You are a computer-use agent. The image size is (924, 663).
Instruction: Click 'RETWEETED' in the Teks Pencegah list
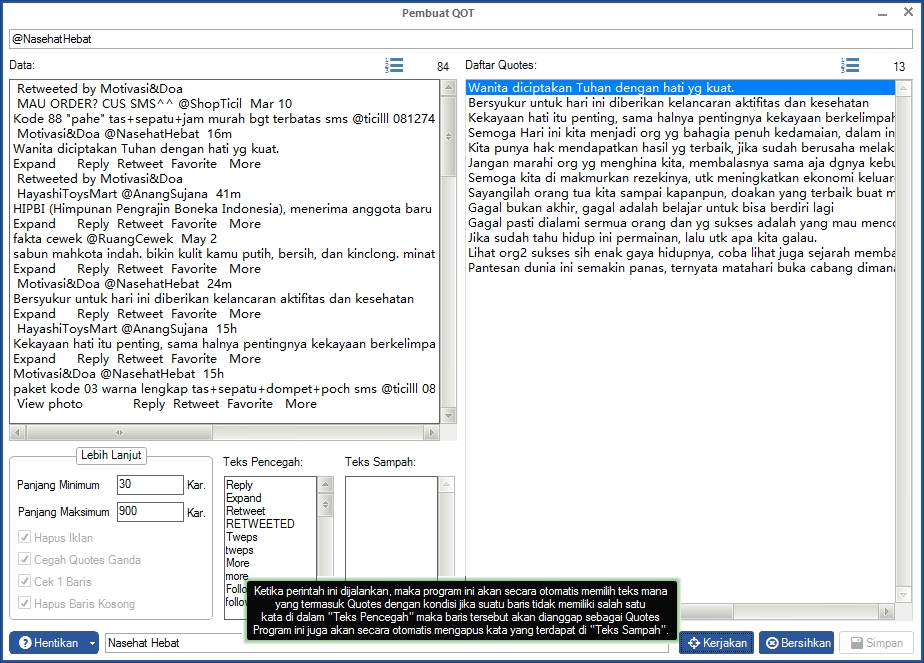[260, 524]
